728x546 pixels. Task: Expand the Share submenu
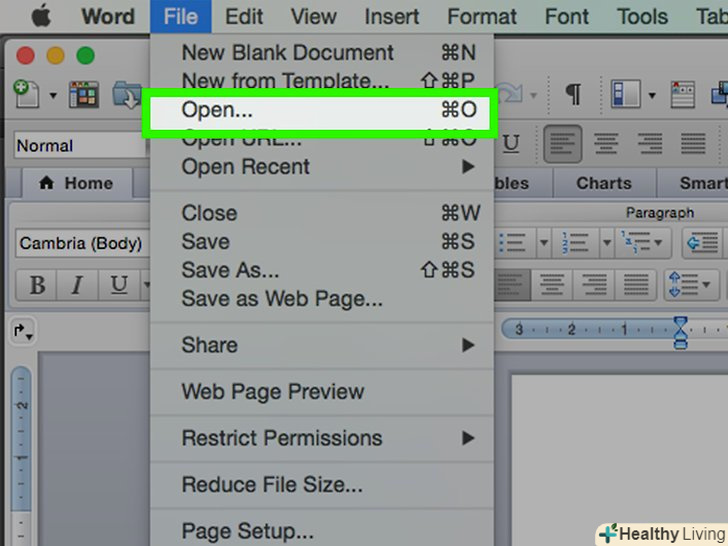point(322,345)
